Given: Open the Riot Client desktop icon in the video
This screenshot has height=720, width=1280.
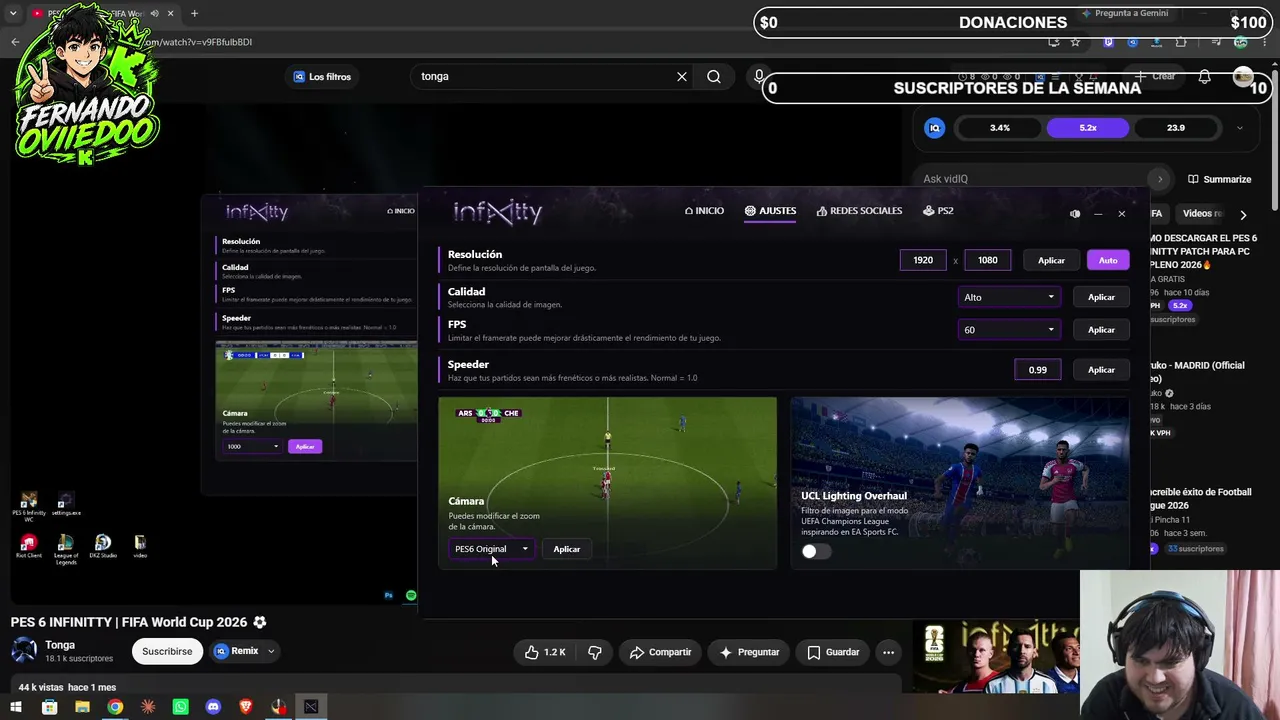Looking at the screenshot, I should click(x=28, y=546).
